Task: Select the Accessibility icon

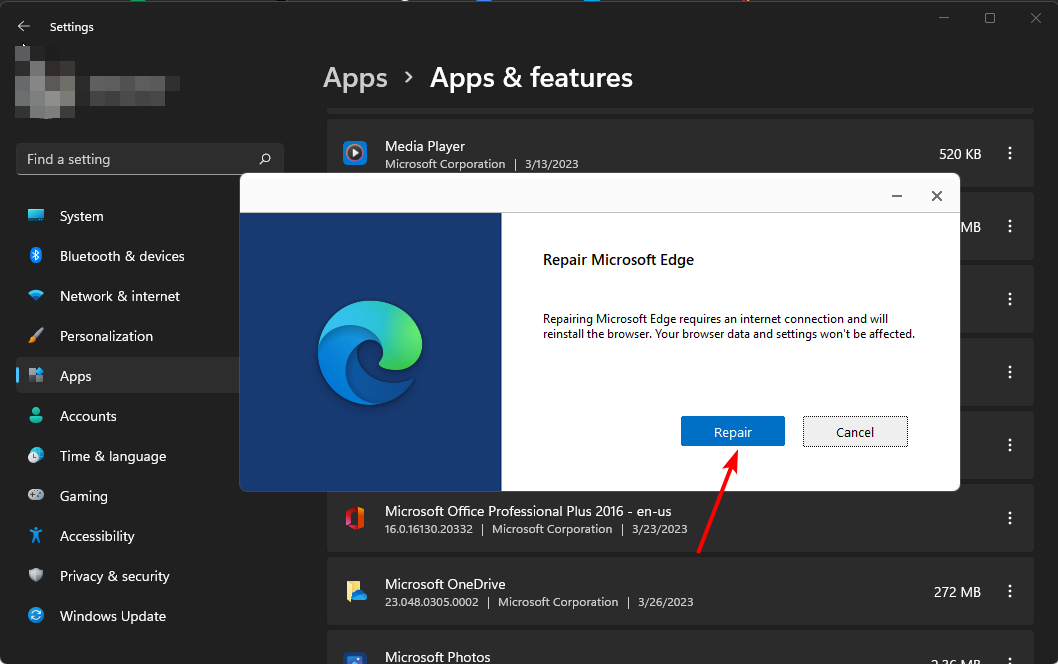Action: (x=34, y=536)
